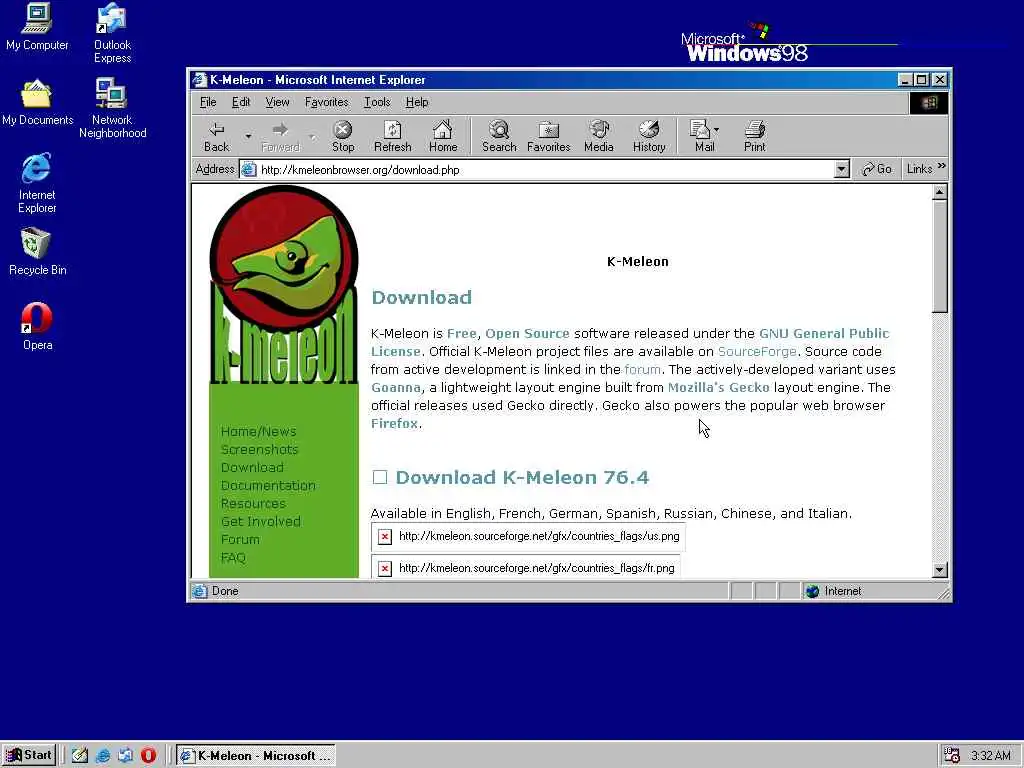The image size is (1024, 768).
Task: Go to the Home page
Action: tap(443, 136)
